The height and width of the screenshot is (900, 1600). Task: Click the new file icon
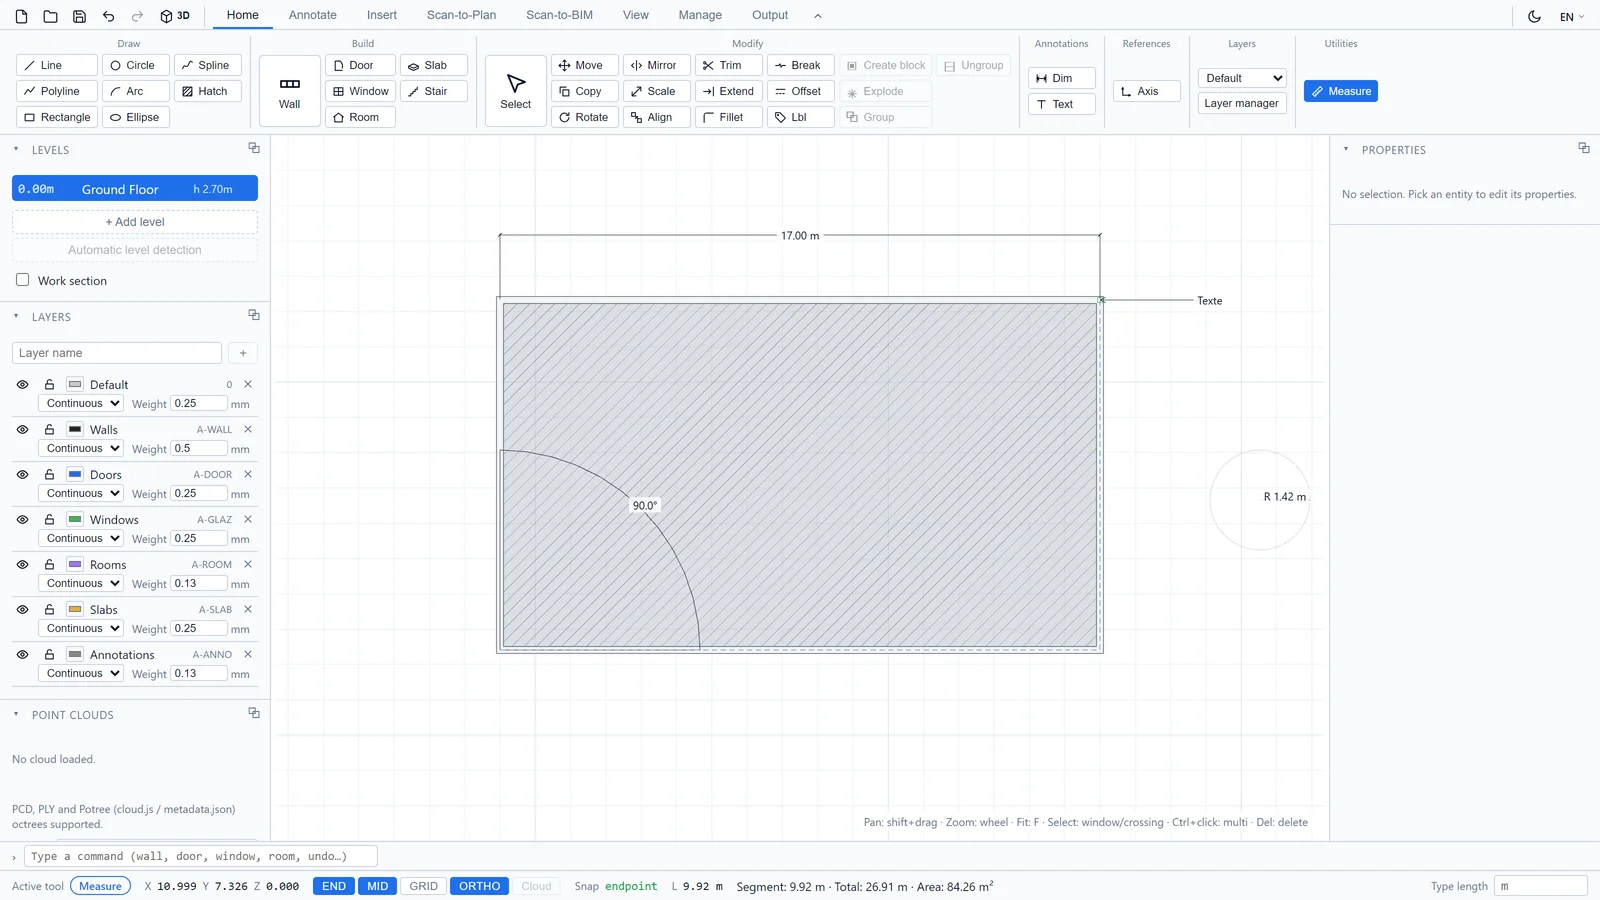tap(21, 16)
